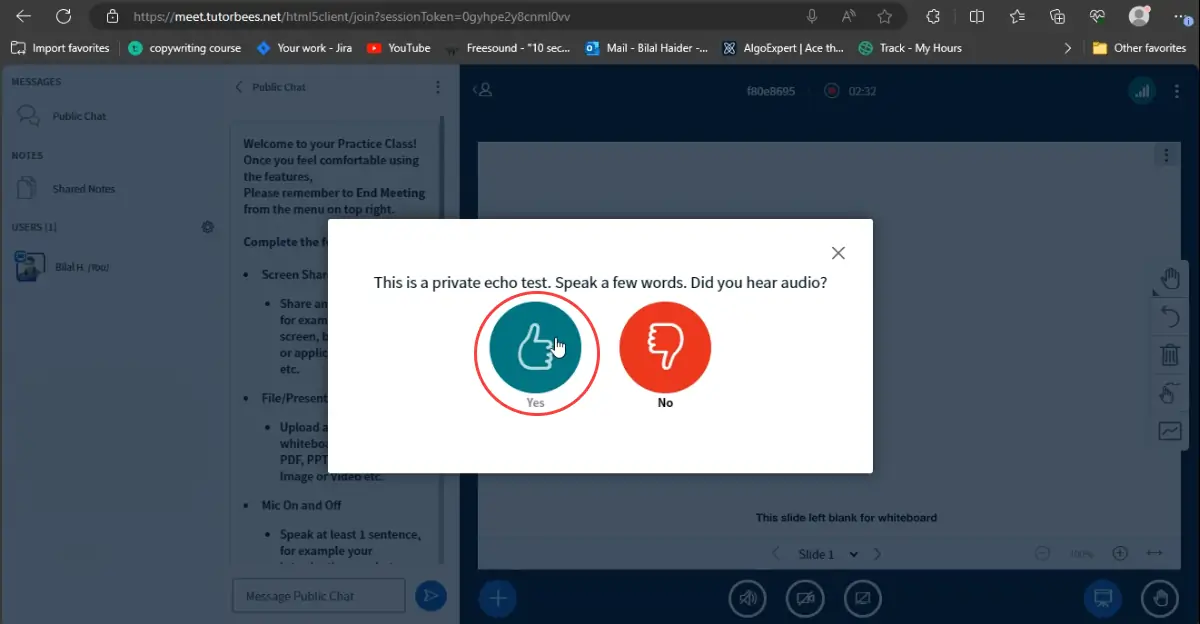
Task: Toggle speaker audio in the bottom toolbar
Action: click(x=747, y=598)
